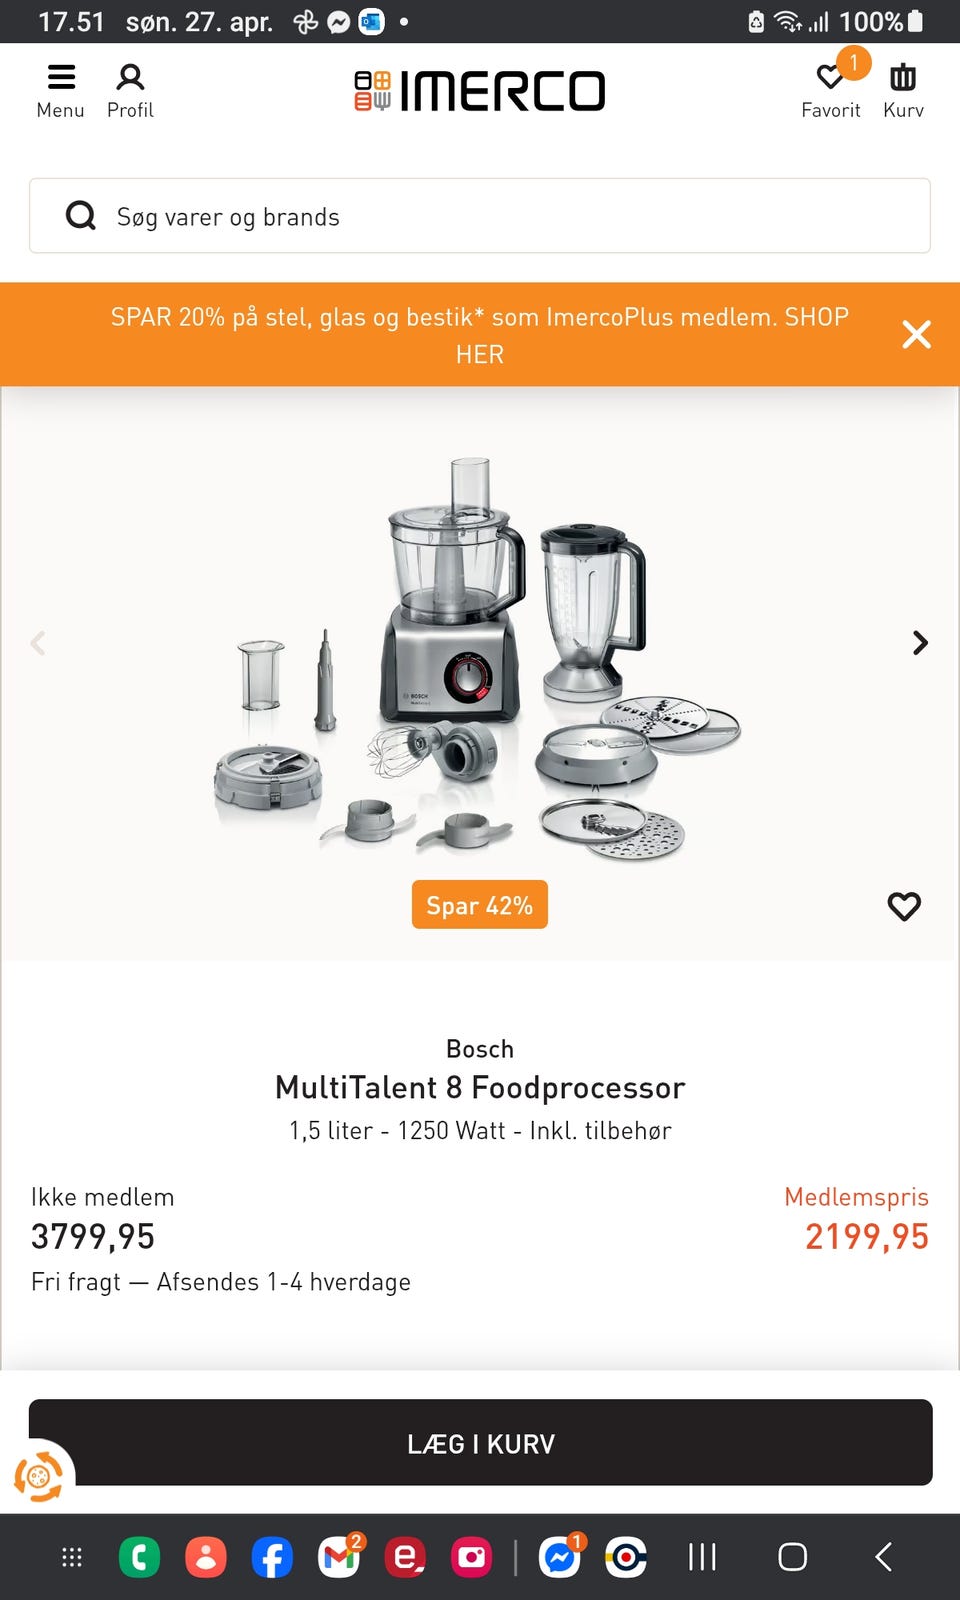Viewport: 960px width, 1600px height.
Task: Open the hamburger Menu
Action: pyautogui.click(x=60, y=90)
